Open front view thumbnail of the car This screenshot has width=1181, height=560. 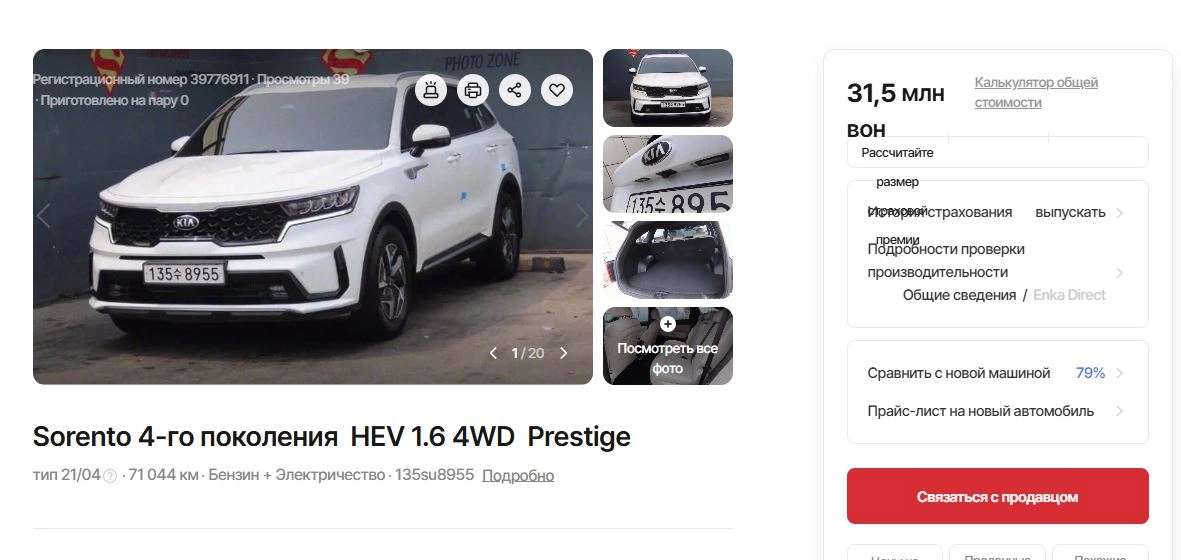coord(667,87)
